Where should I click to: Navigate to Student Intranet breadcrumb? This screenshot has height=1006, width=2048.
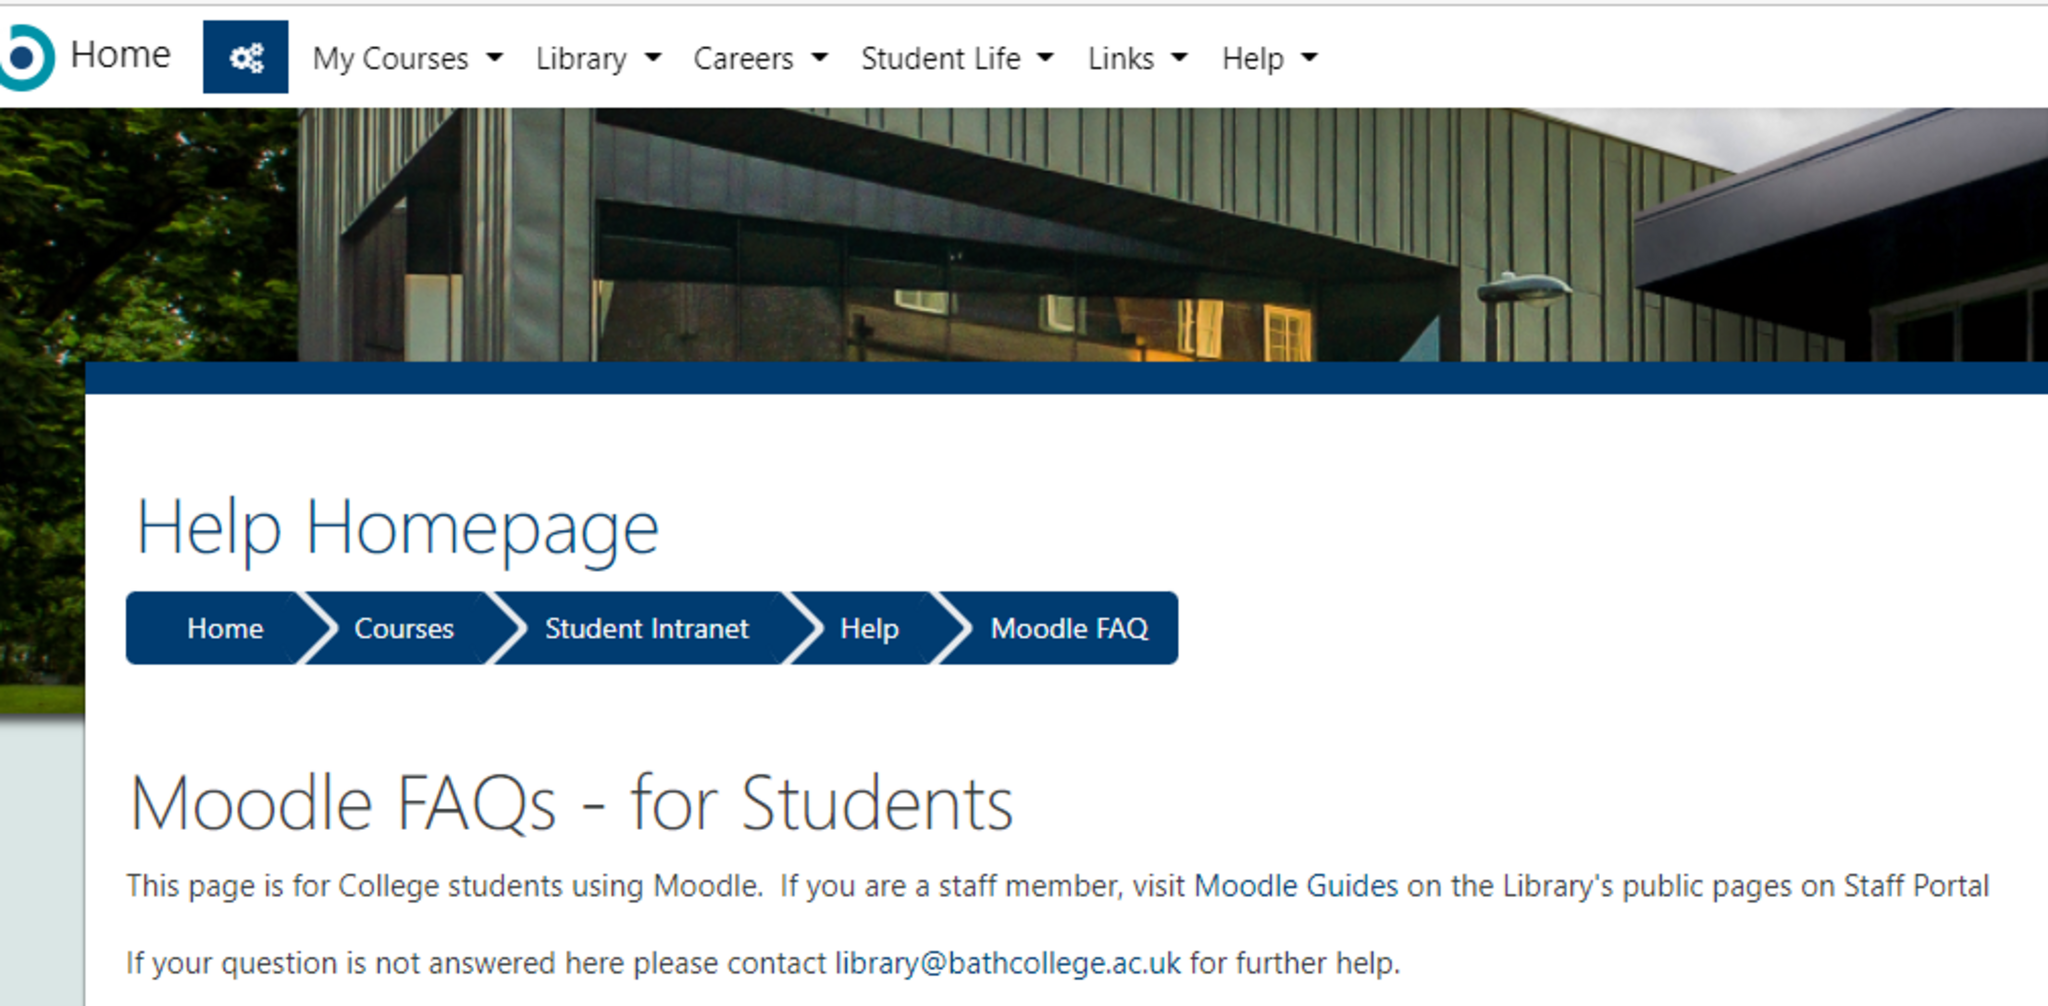tap(646, 629)
